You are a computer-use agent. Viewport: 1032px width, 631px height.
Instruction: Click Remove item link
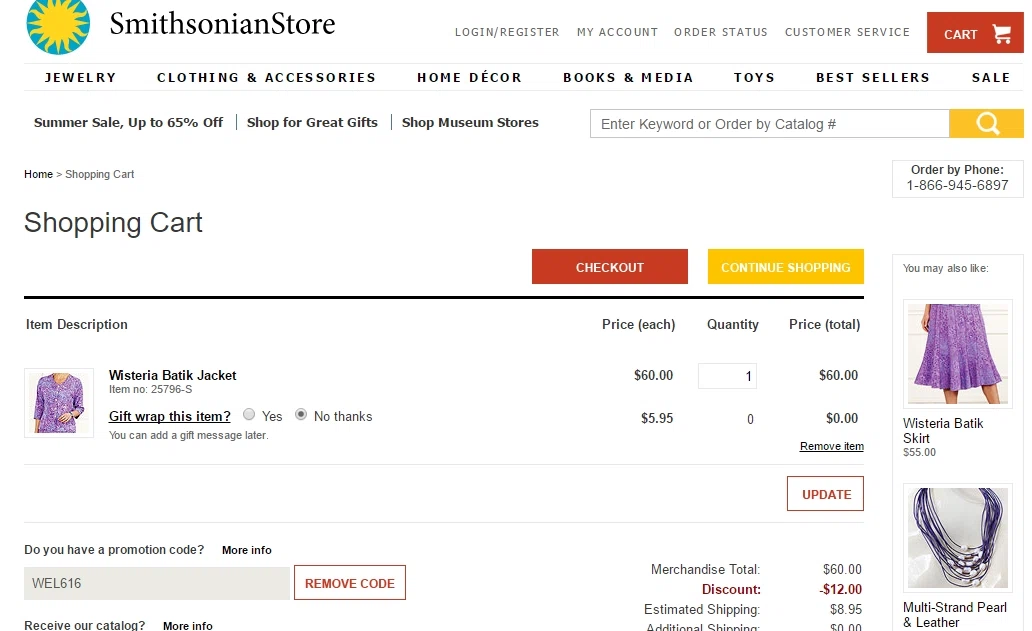(x=831, y=446)
